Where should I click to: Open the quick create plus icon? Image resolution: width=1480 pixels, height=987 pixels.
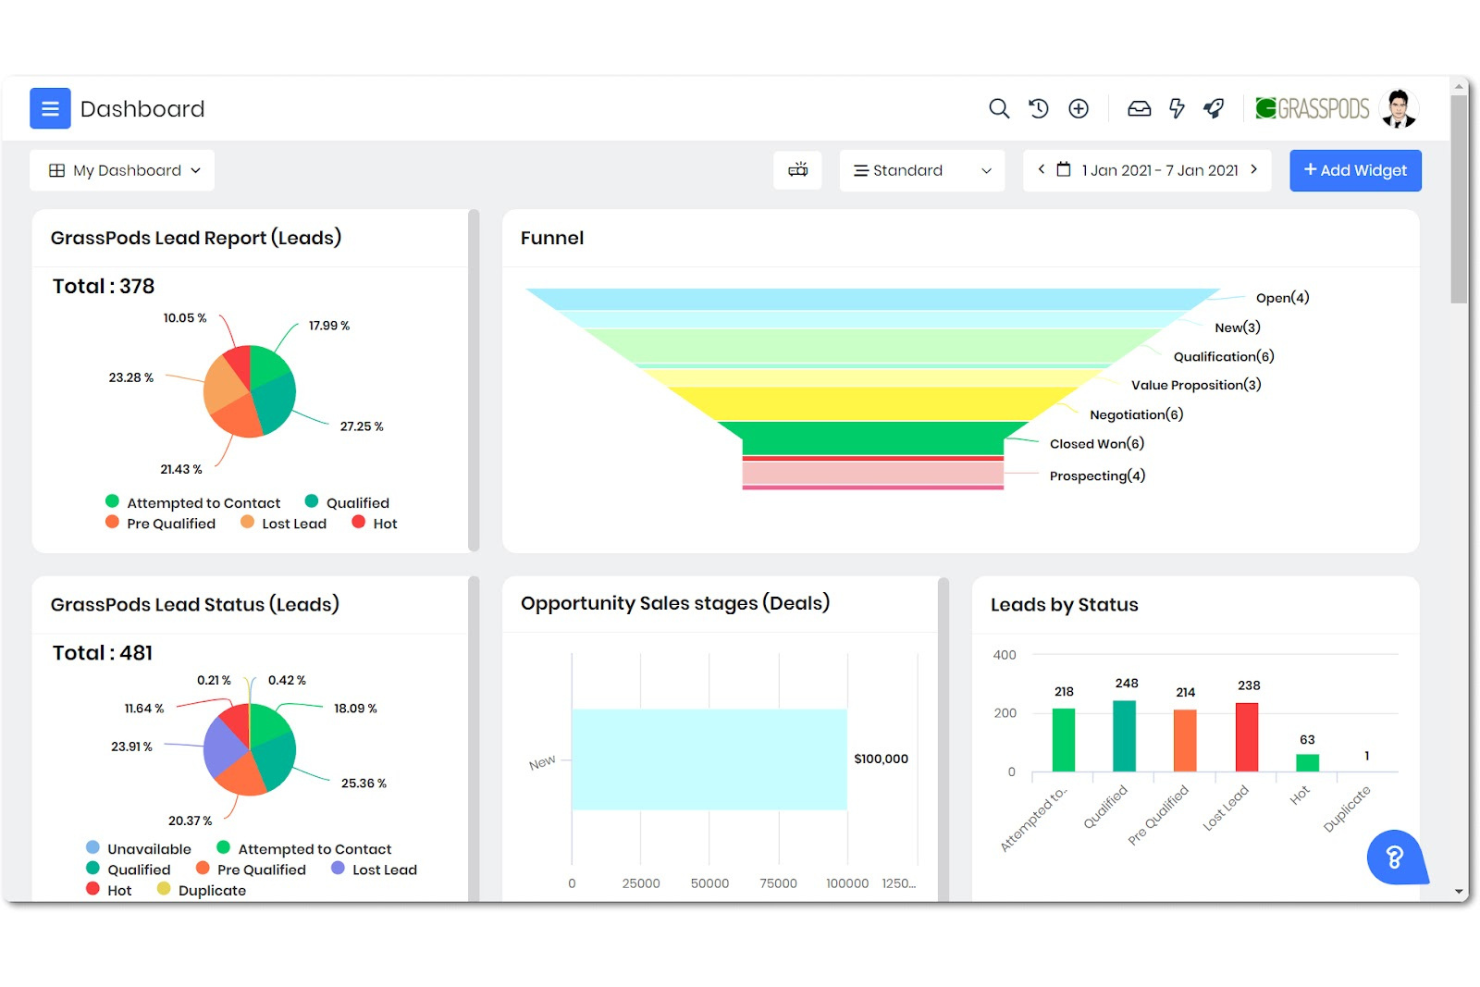(x=1078, y=108)
